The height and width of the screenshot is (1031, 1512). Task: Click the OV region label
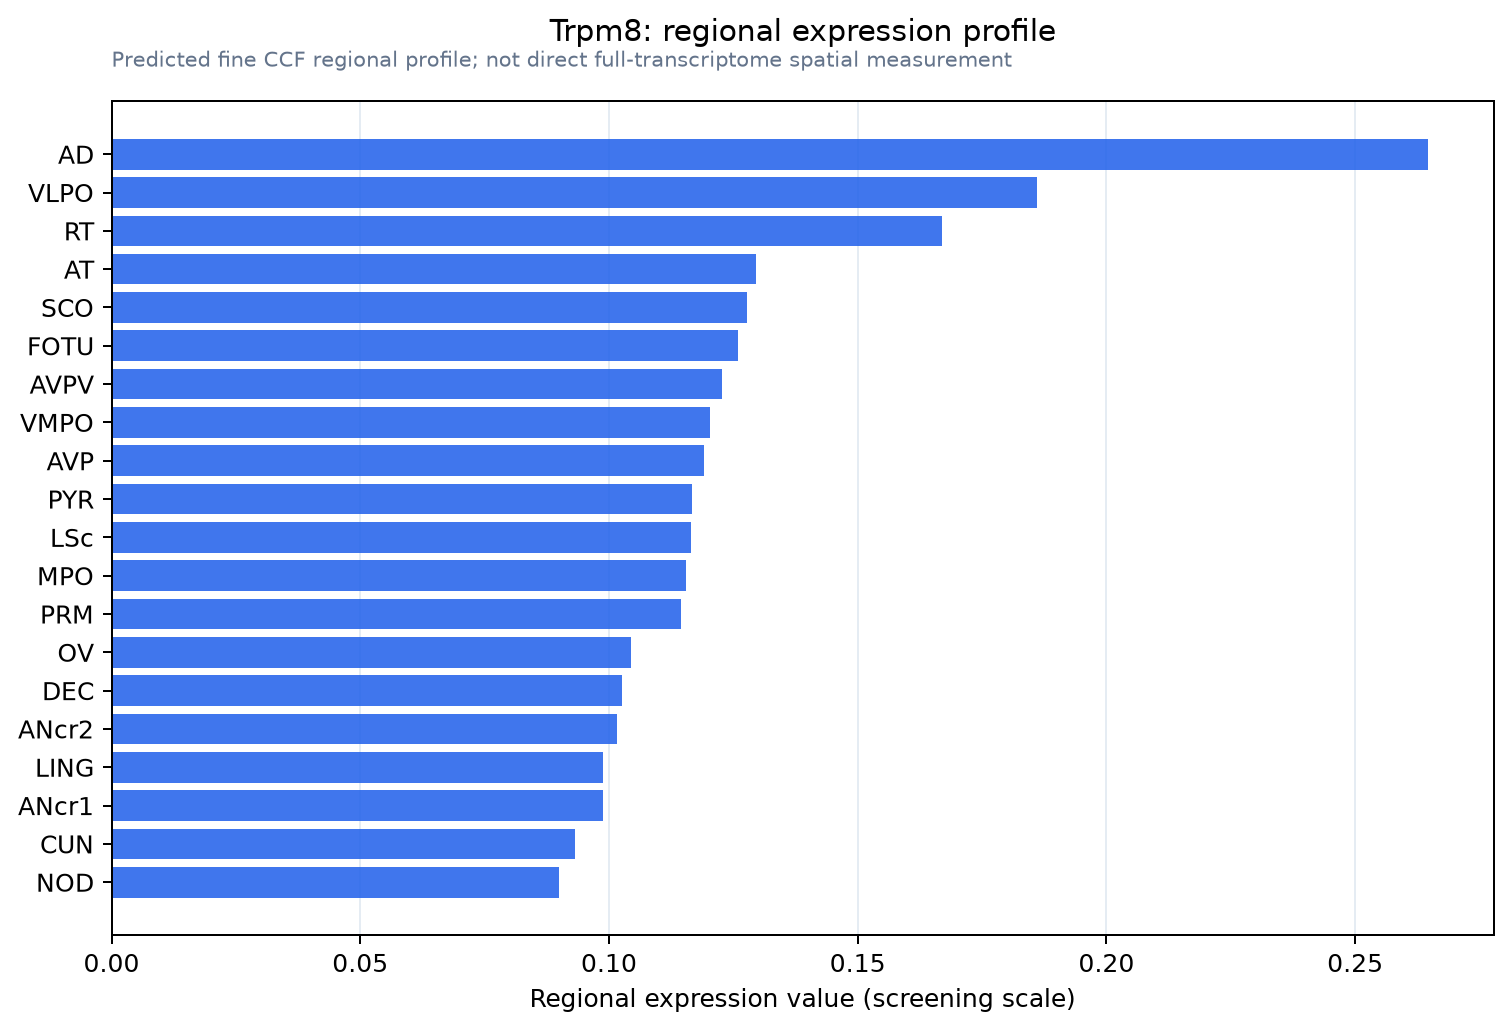(x=76, y=653)
